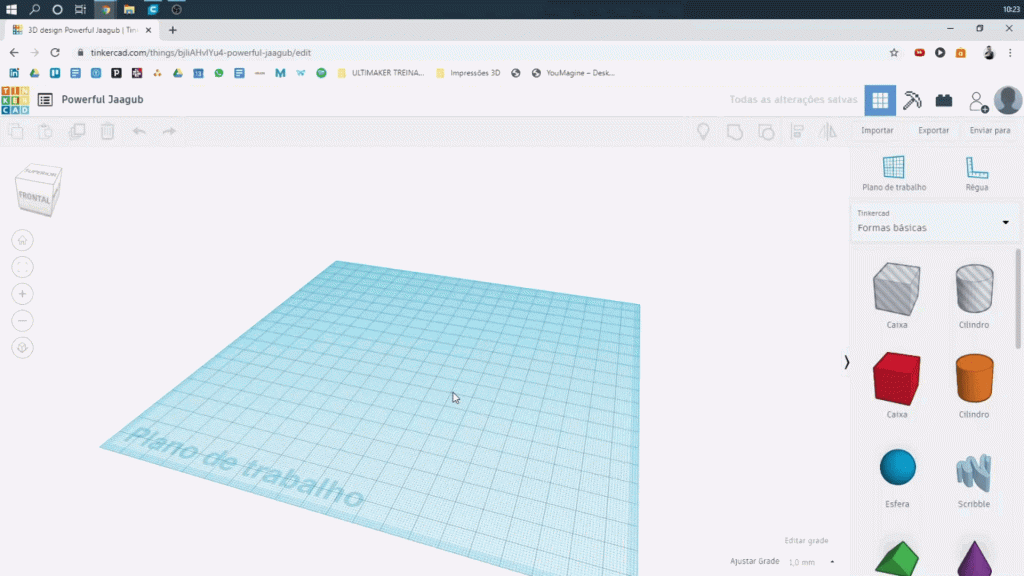Open the Impressões 3D bookmark folder

[468, 73]
